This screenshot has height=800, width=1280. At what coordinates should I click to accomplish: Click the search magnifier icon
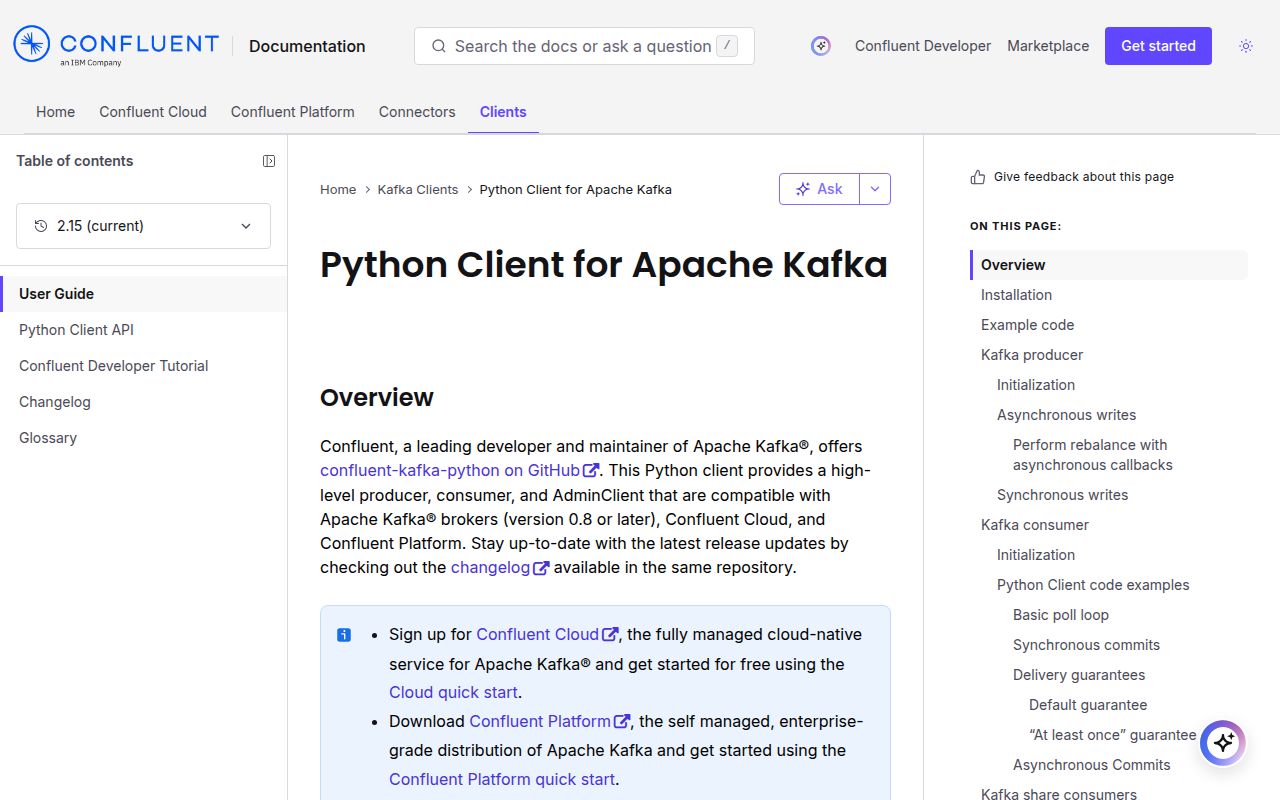click(x=438, y=46)
